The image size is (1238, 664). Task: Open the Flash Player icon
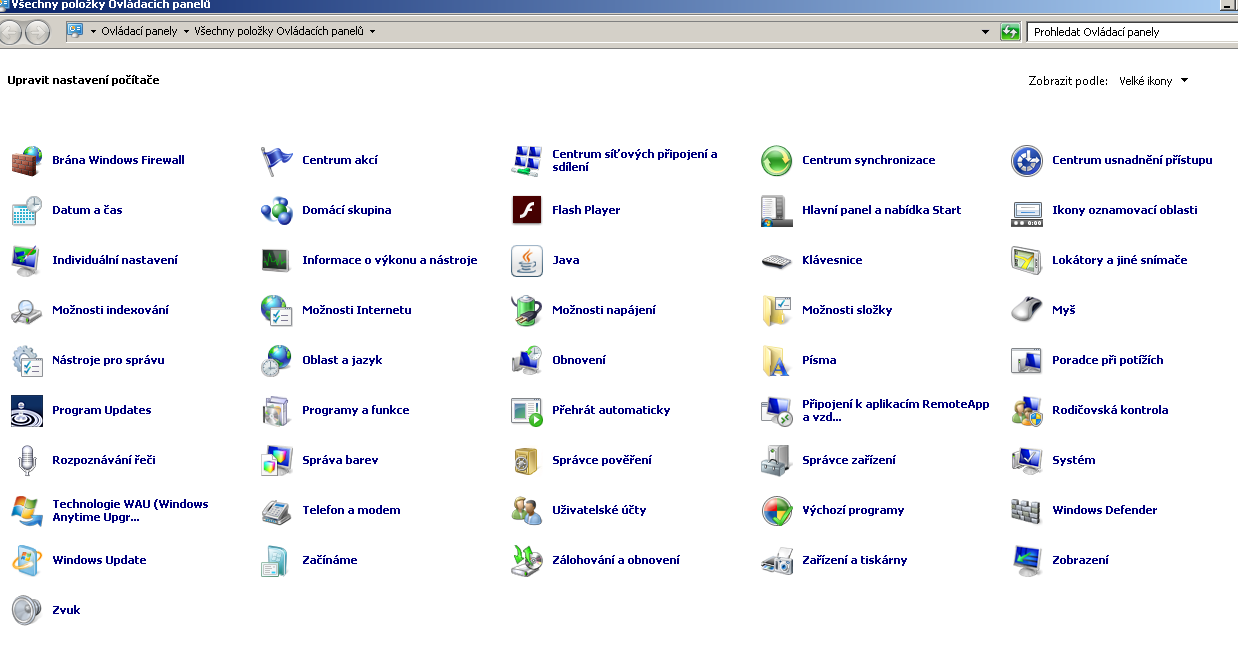(527, 210)
